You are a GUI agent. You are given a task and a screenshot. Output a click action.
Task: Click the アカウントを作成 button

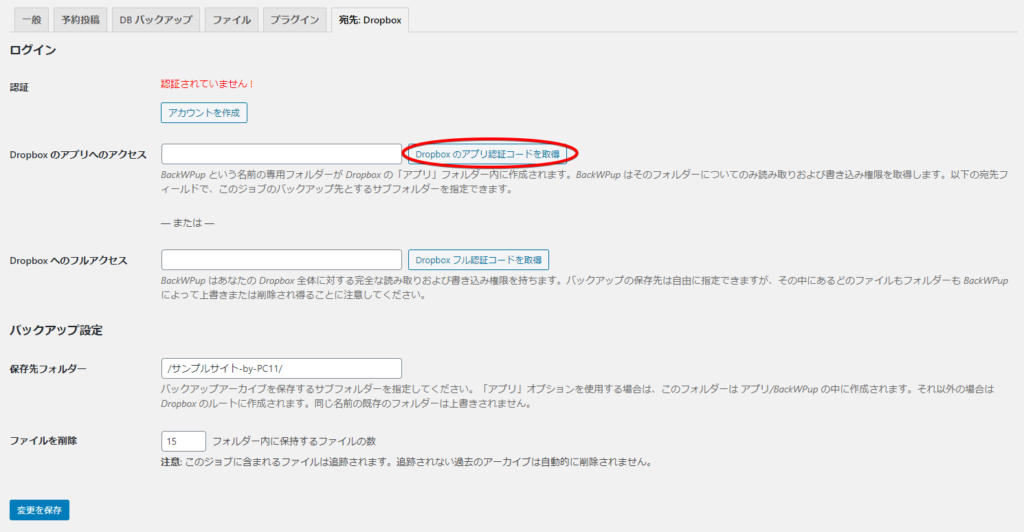tap(204, 113)
